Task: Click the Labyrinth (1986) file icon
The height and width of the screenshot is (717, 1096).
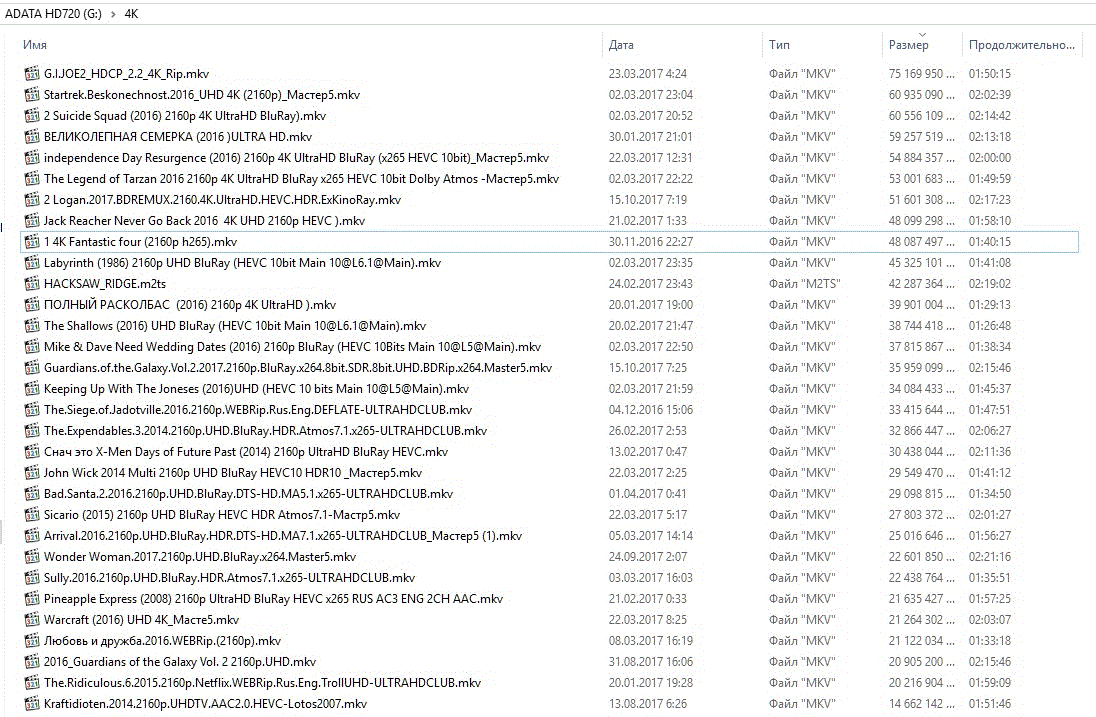Action: tap(32, 263)
